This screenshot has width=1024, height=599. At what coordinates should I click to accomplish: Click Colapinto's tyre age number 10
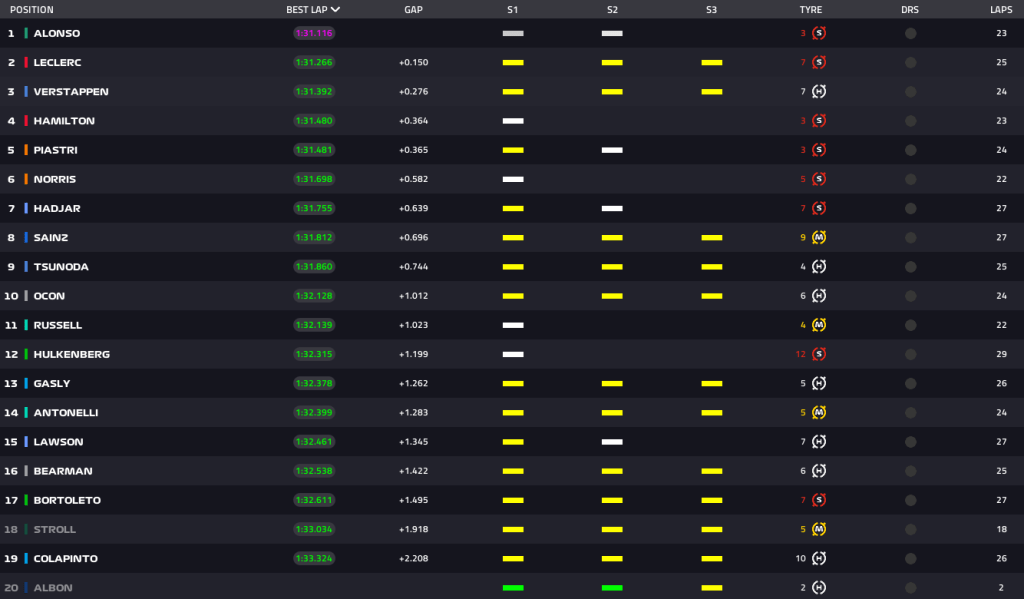coord(801,559)
